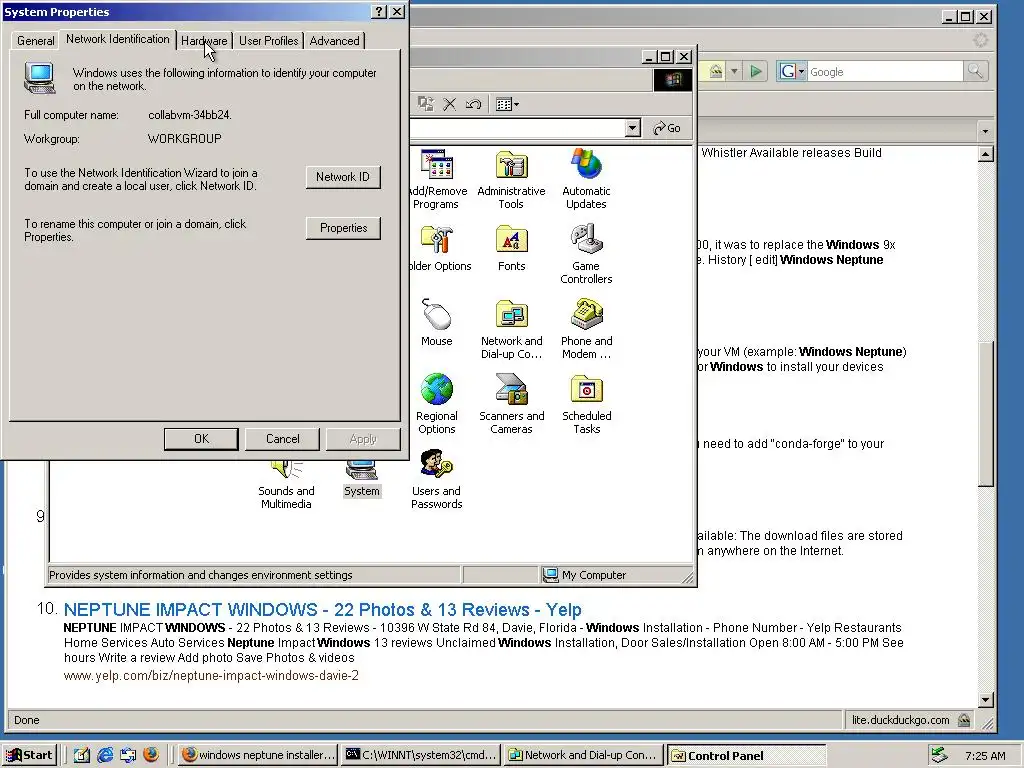The image size is (1024, 768).
Task: Open the Mouse control panel icon
Action: tap(436, 323)
